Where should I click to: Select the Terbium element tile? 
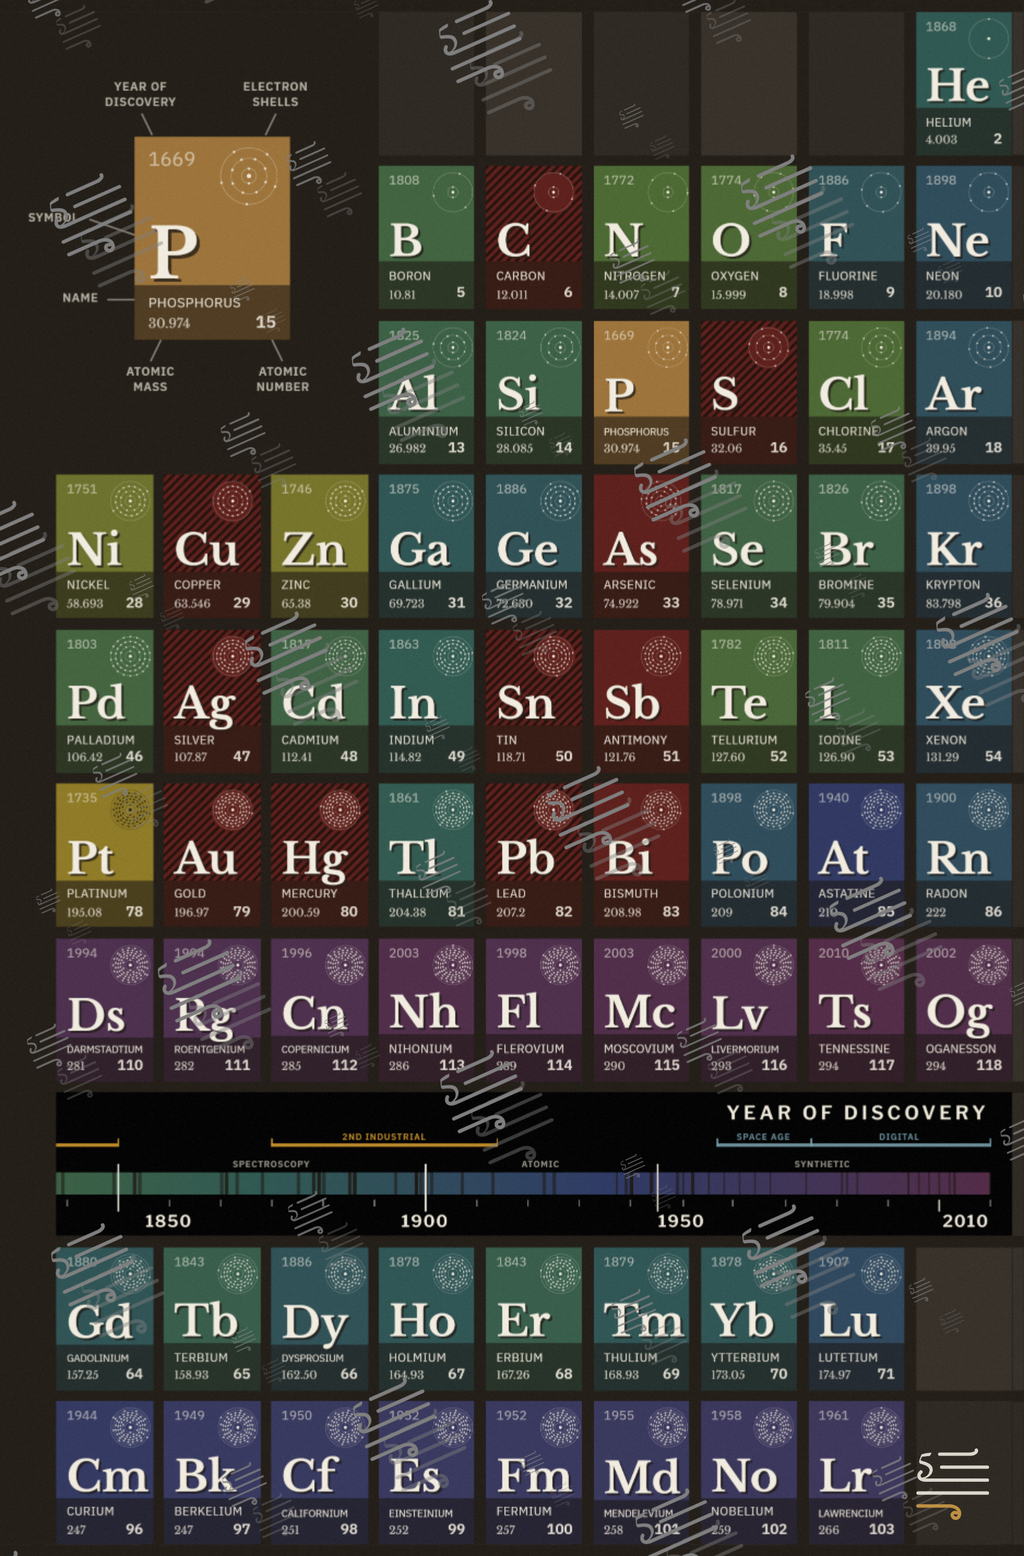pos(212,1318)
